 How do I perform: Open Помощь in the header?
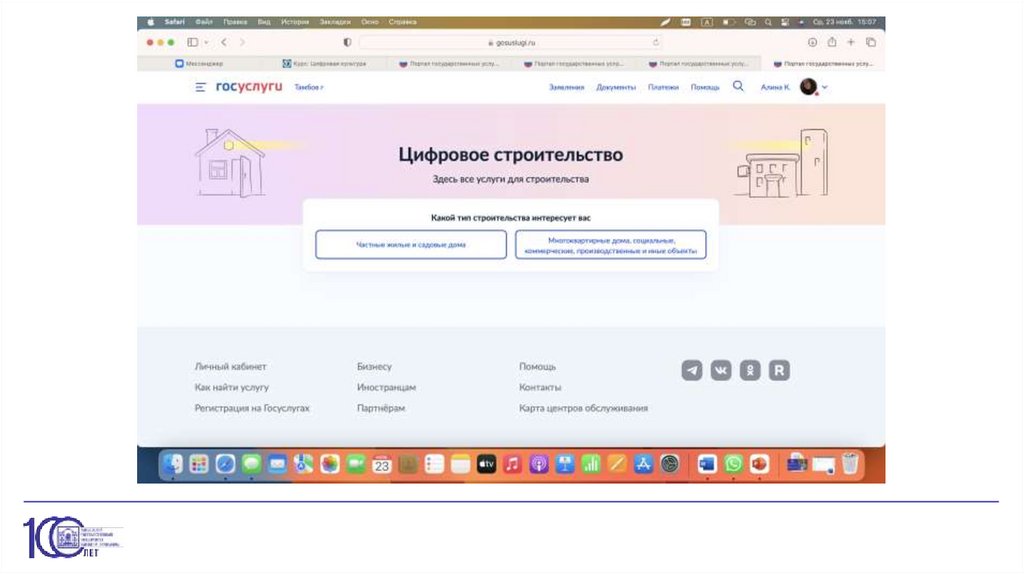[705, 87]
